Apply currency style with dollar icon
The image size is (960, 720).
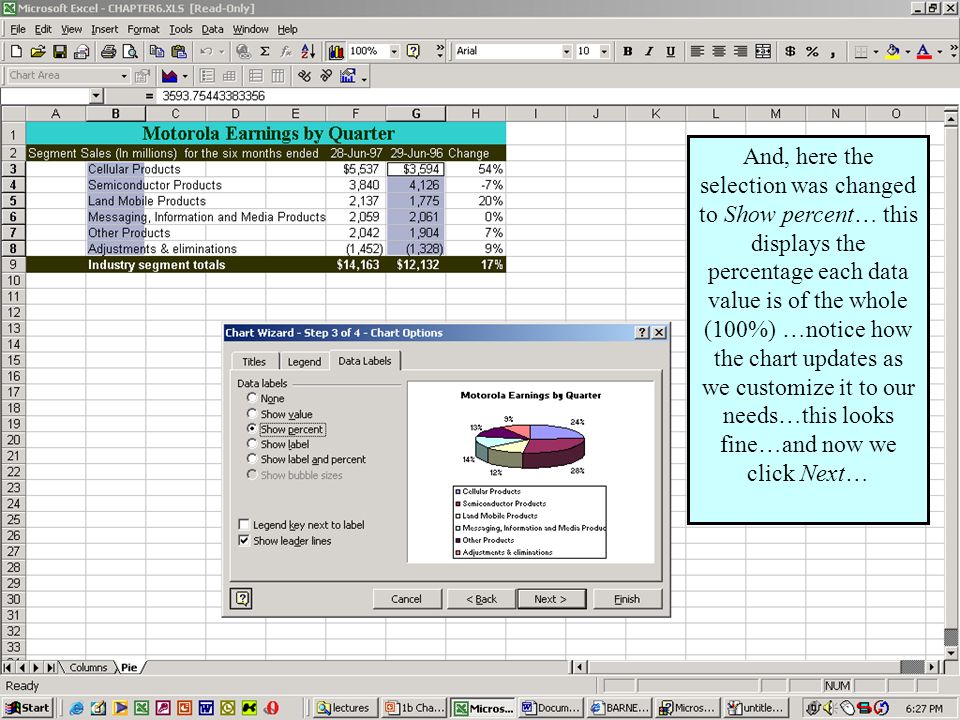(x=790, y=51)
